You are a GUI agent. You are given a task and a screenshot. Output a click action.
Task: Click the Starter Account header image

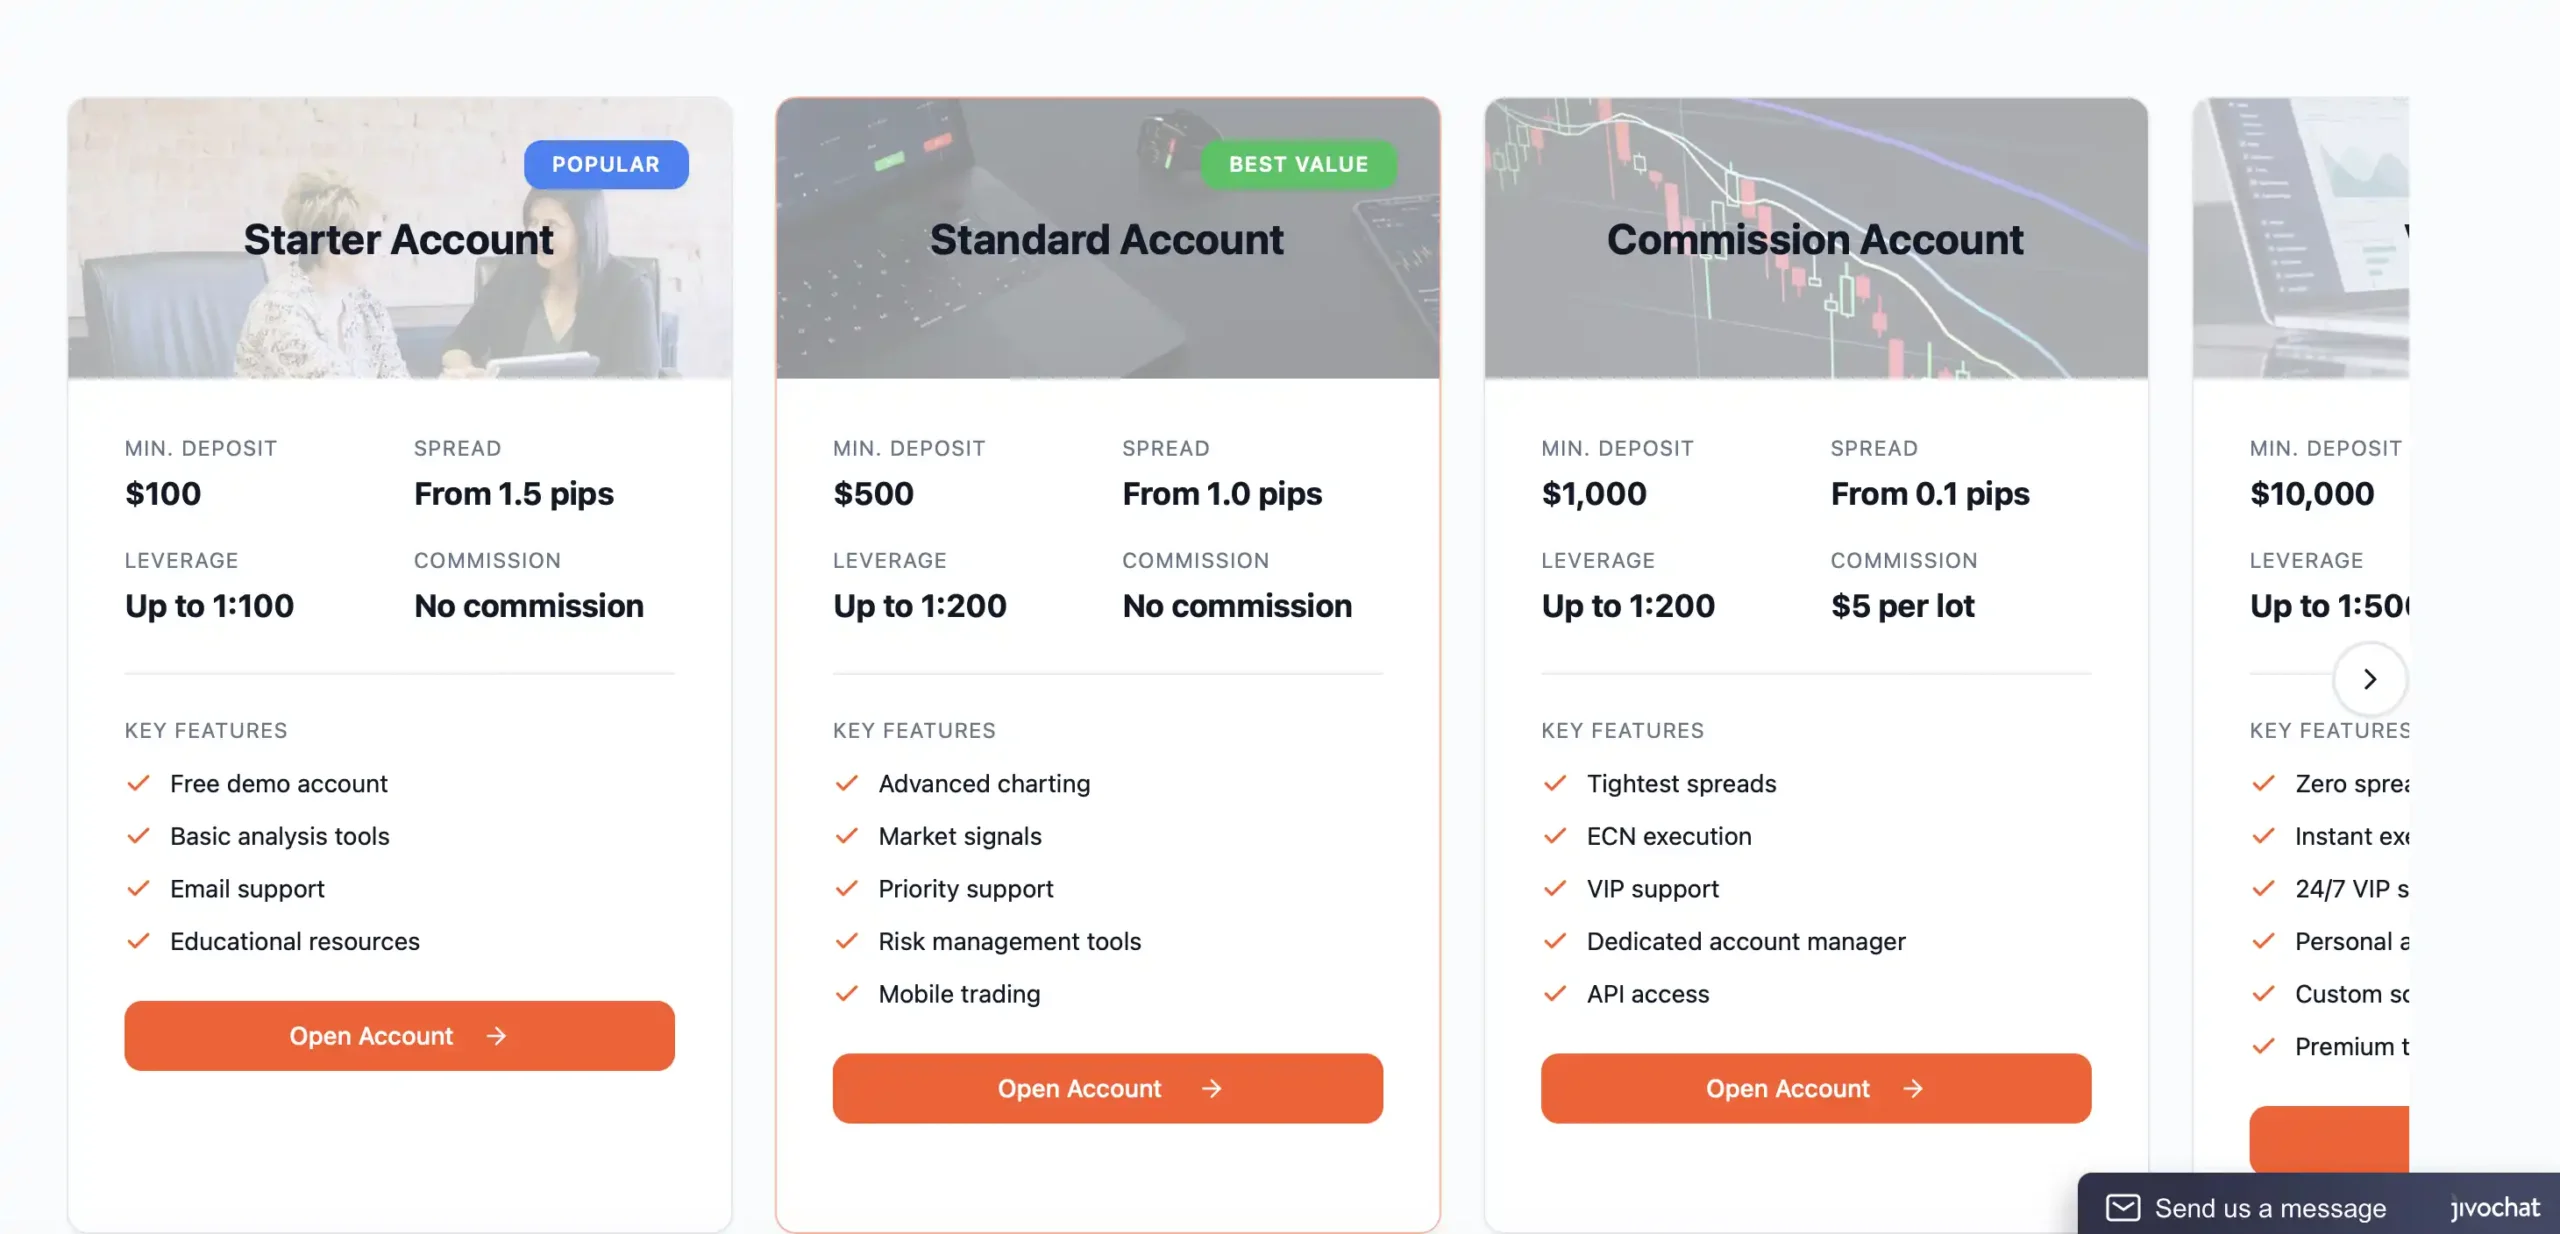point(399,310)
